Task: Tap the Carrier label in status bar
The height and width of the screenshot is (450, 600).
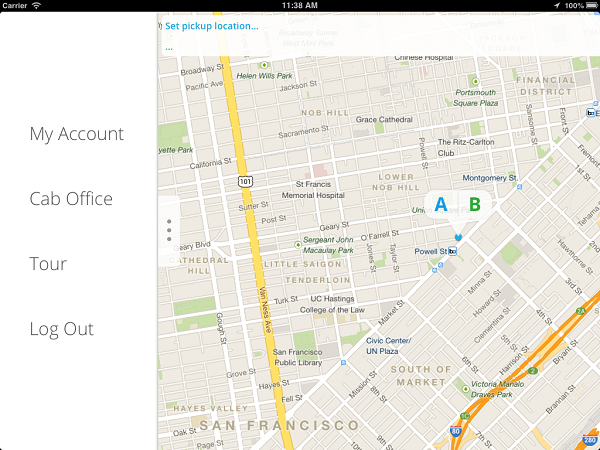Action: point(15,5)
